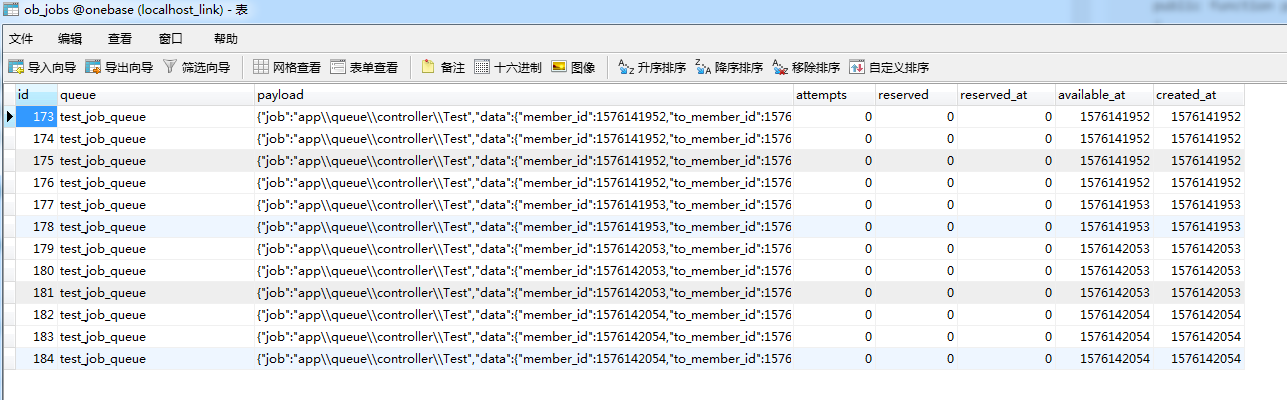Open the 查看 menu
Image resolution: width=1287 pixels, height=400 pixels.
click(120, 39)
